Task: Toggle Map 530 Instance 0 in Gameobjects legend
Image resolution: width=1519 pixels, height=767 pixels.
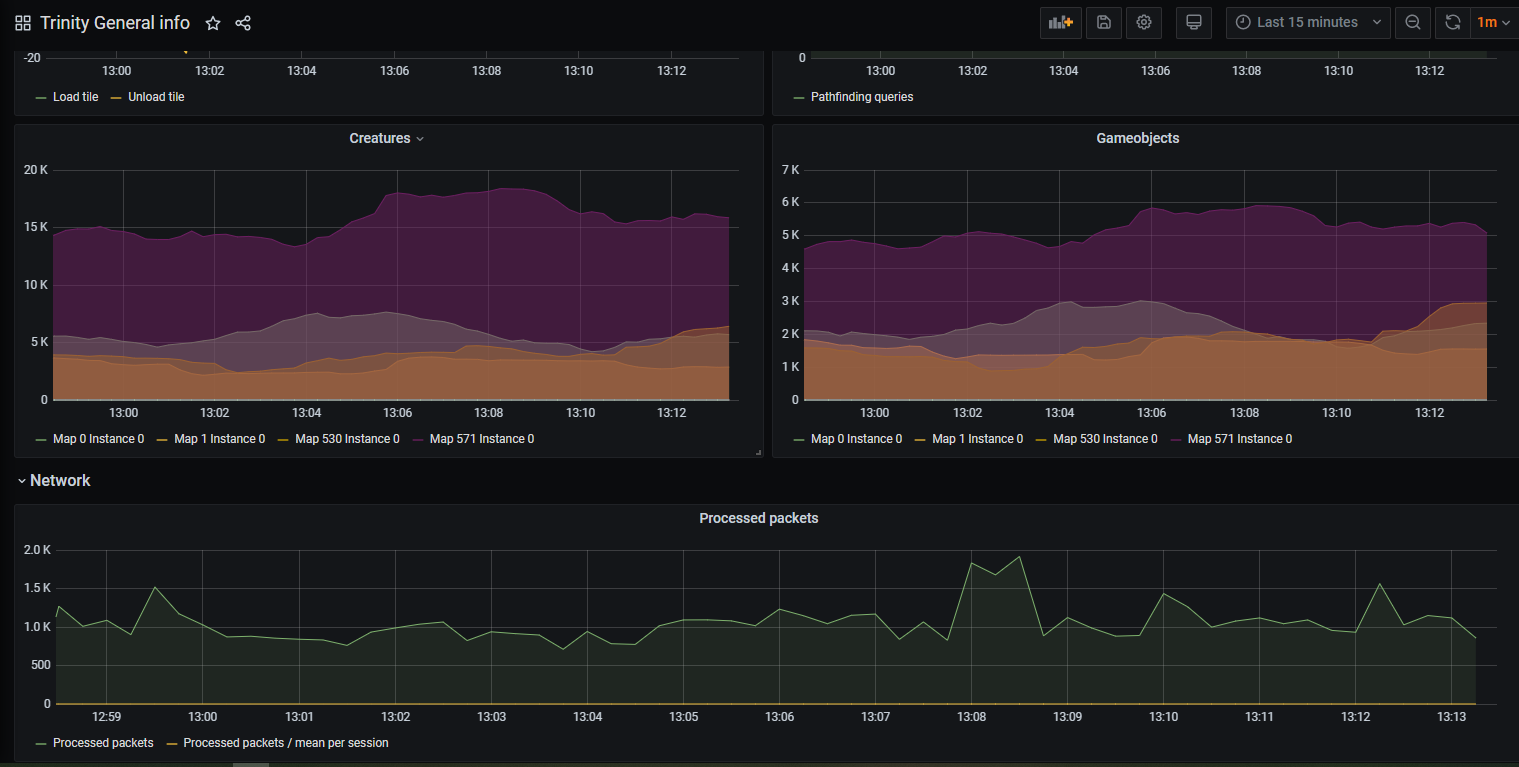Action: point(1105,439)
